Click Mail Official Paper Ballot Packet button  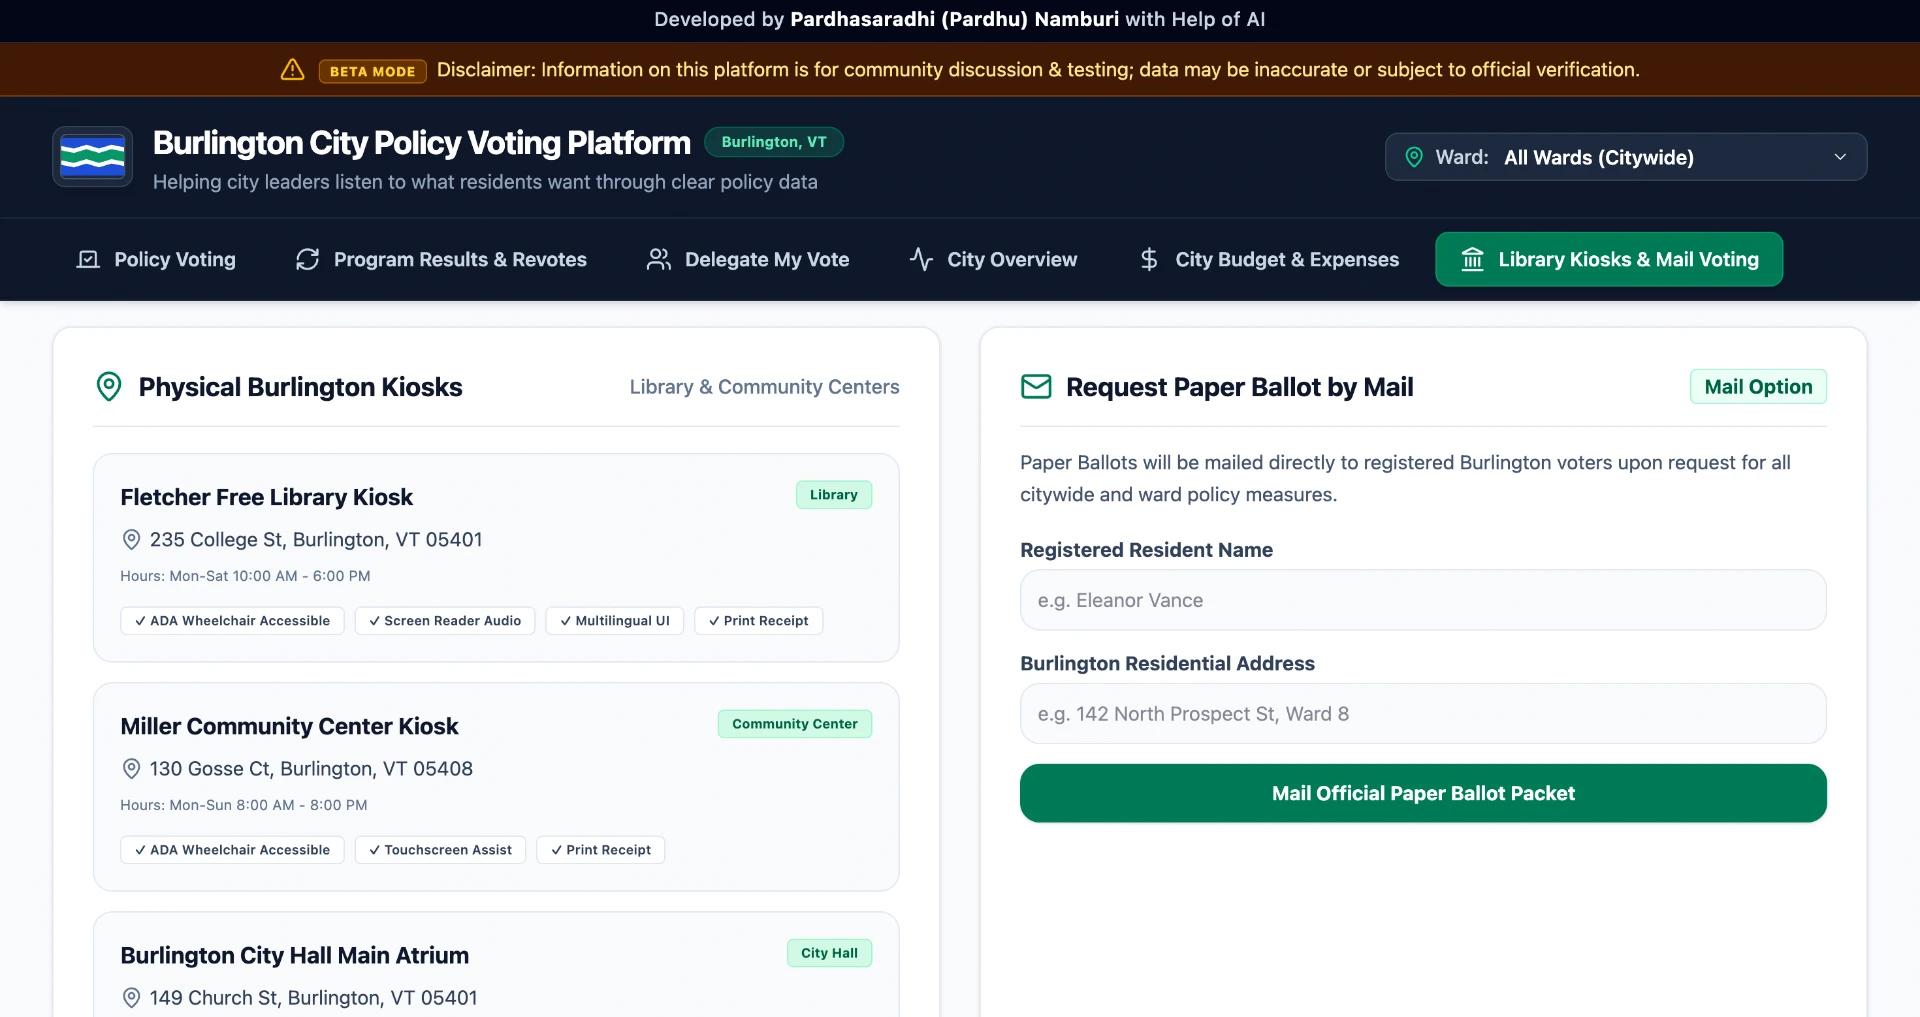pyautogui.click(x=1423, y=793)
